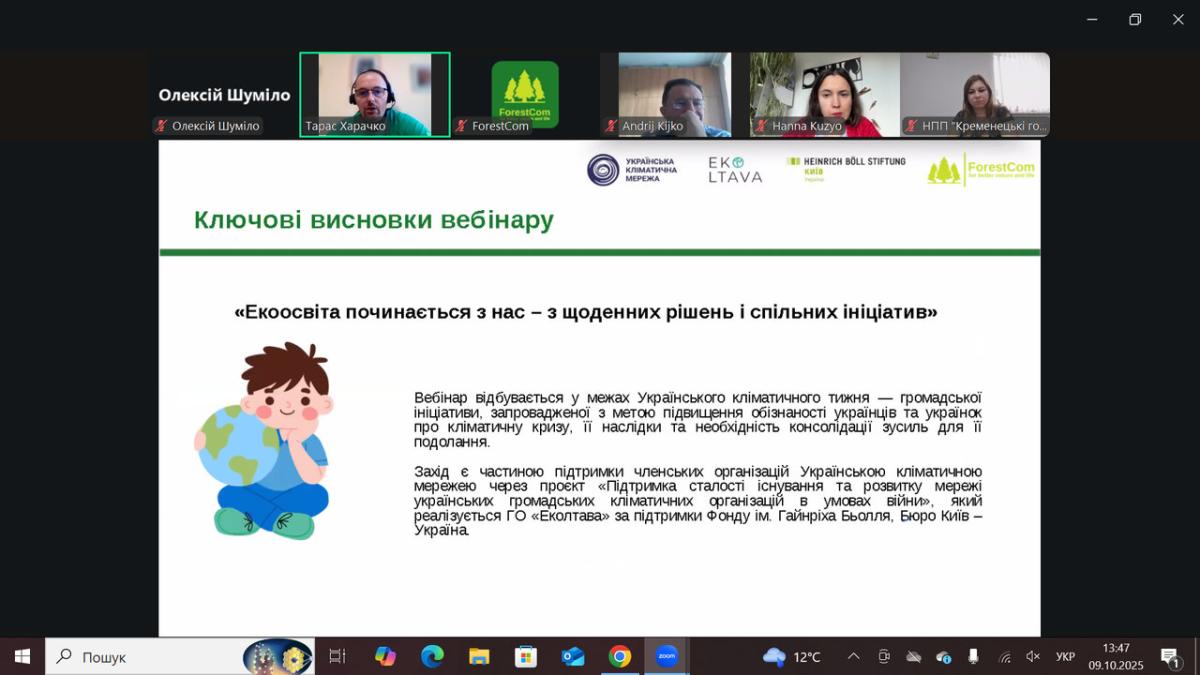The height and width of the screenshot is (675, 1200).
Task: Click ForestCom logo in slide header
Action: point(981,170)
